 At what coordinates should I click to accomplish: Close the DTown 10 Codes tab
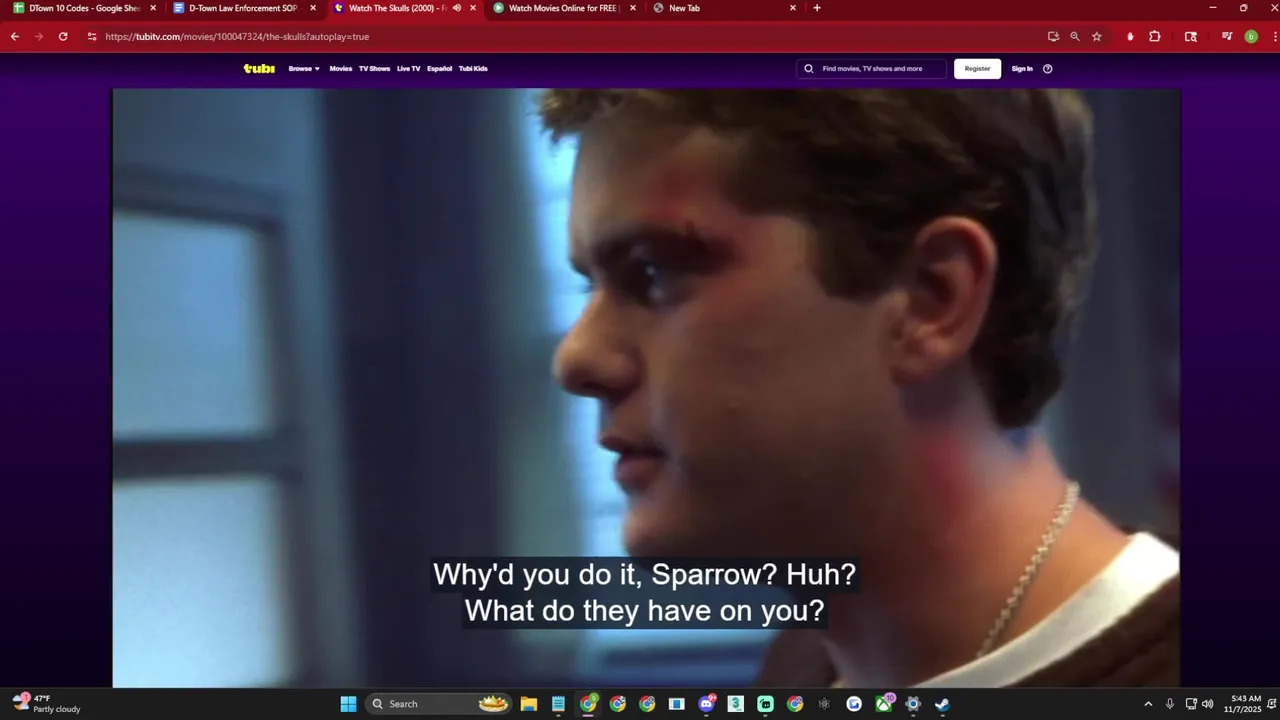coord(153,8)
